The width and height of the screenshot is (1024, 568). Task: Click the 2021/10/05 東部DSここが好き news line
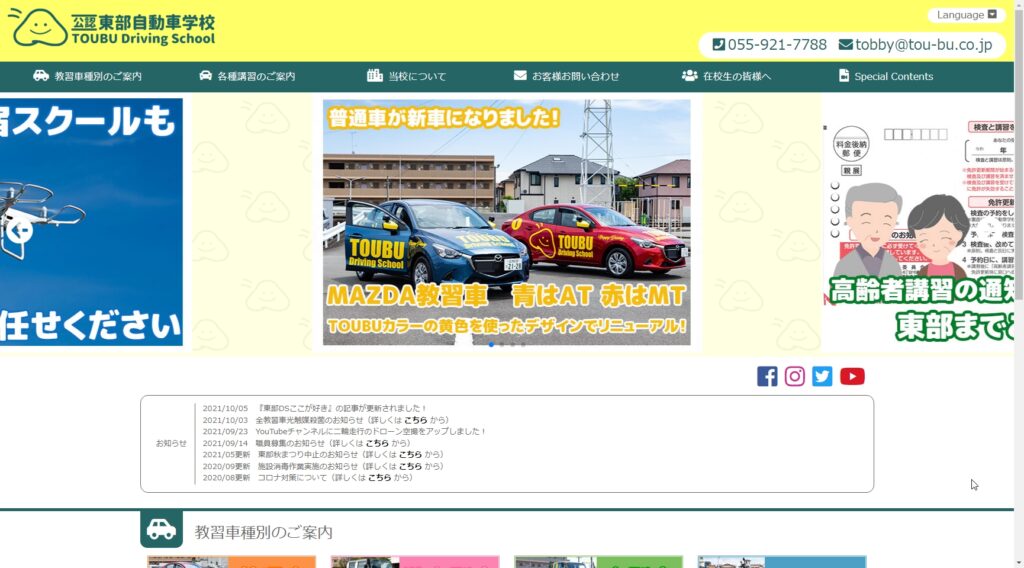point(314,408)
